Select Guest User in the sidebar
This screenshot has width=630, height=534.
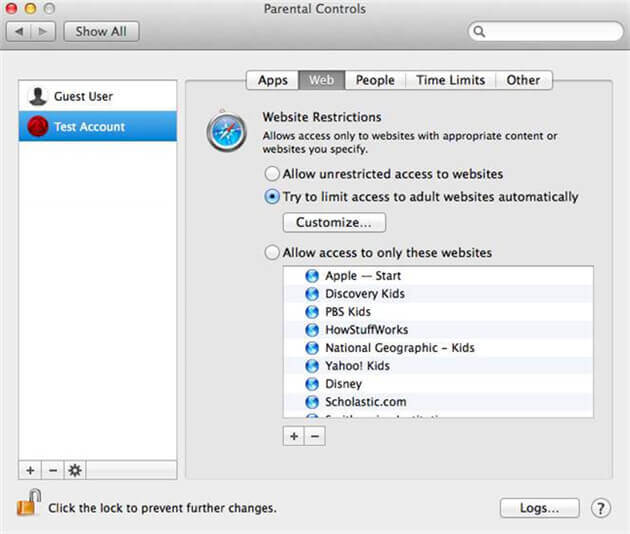click(x=83, y=96)
